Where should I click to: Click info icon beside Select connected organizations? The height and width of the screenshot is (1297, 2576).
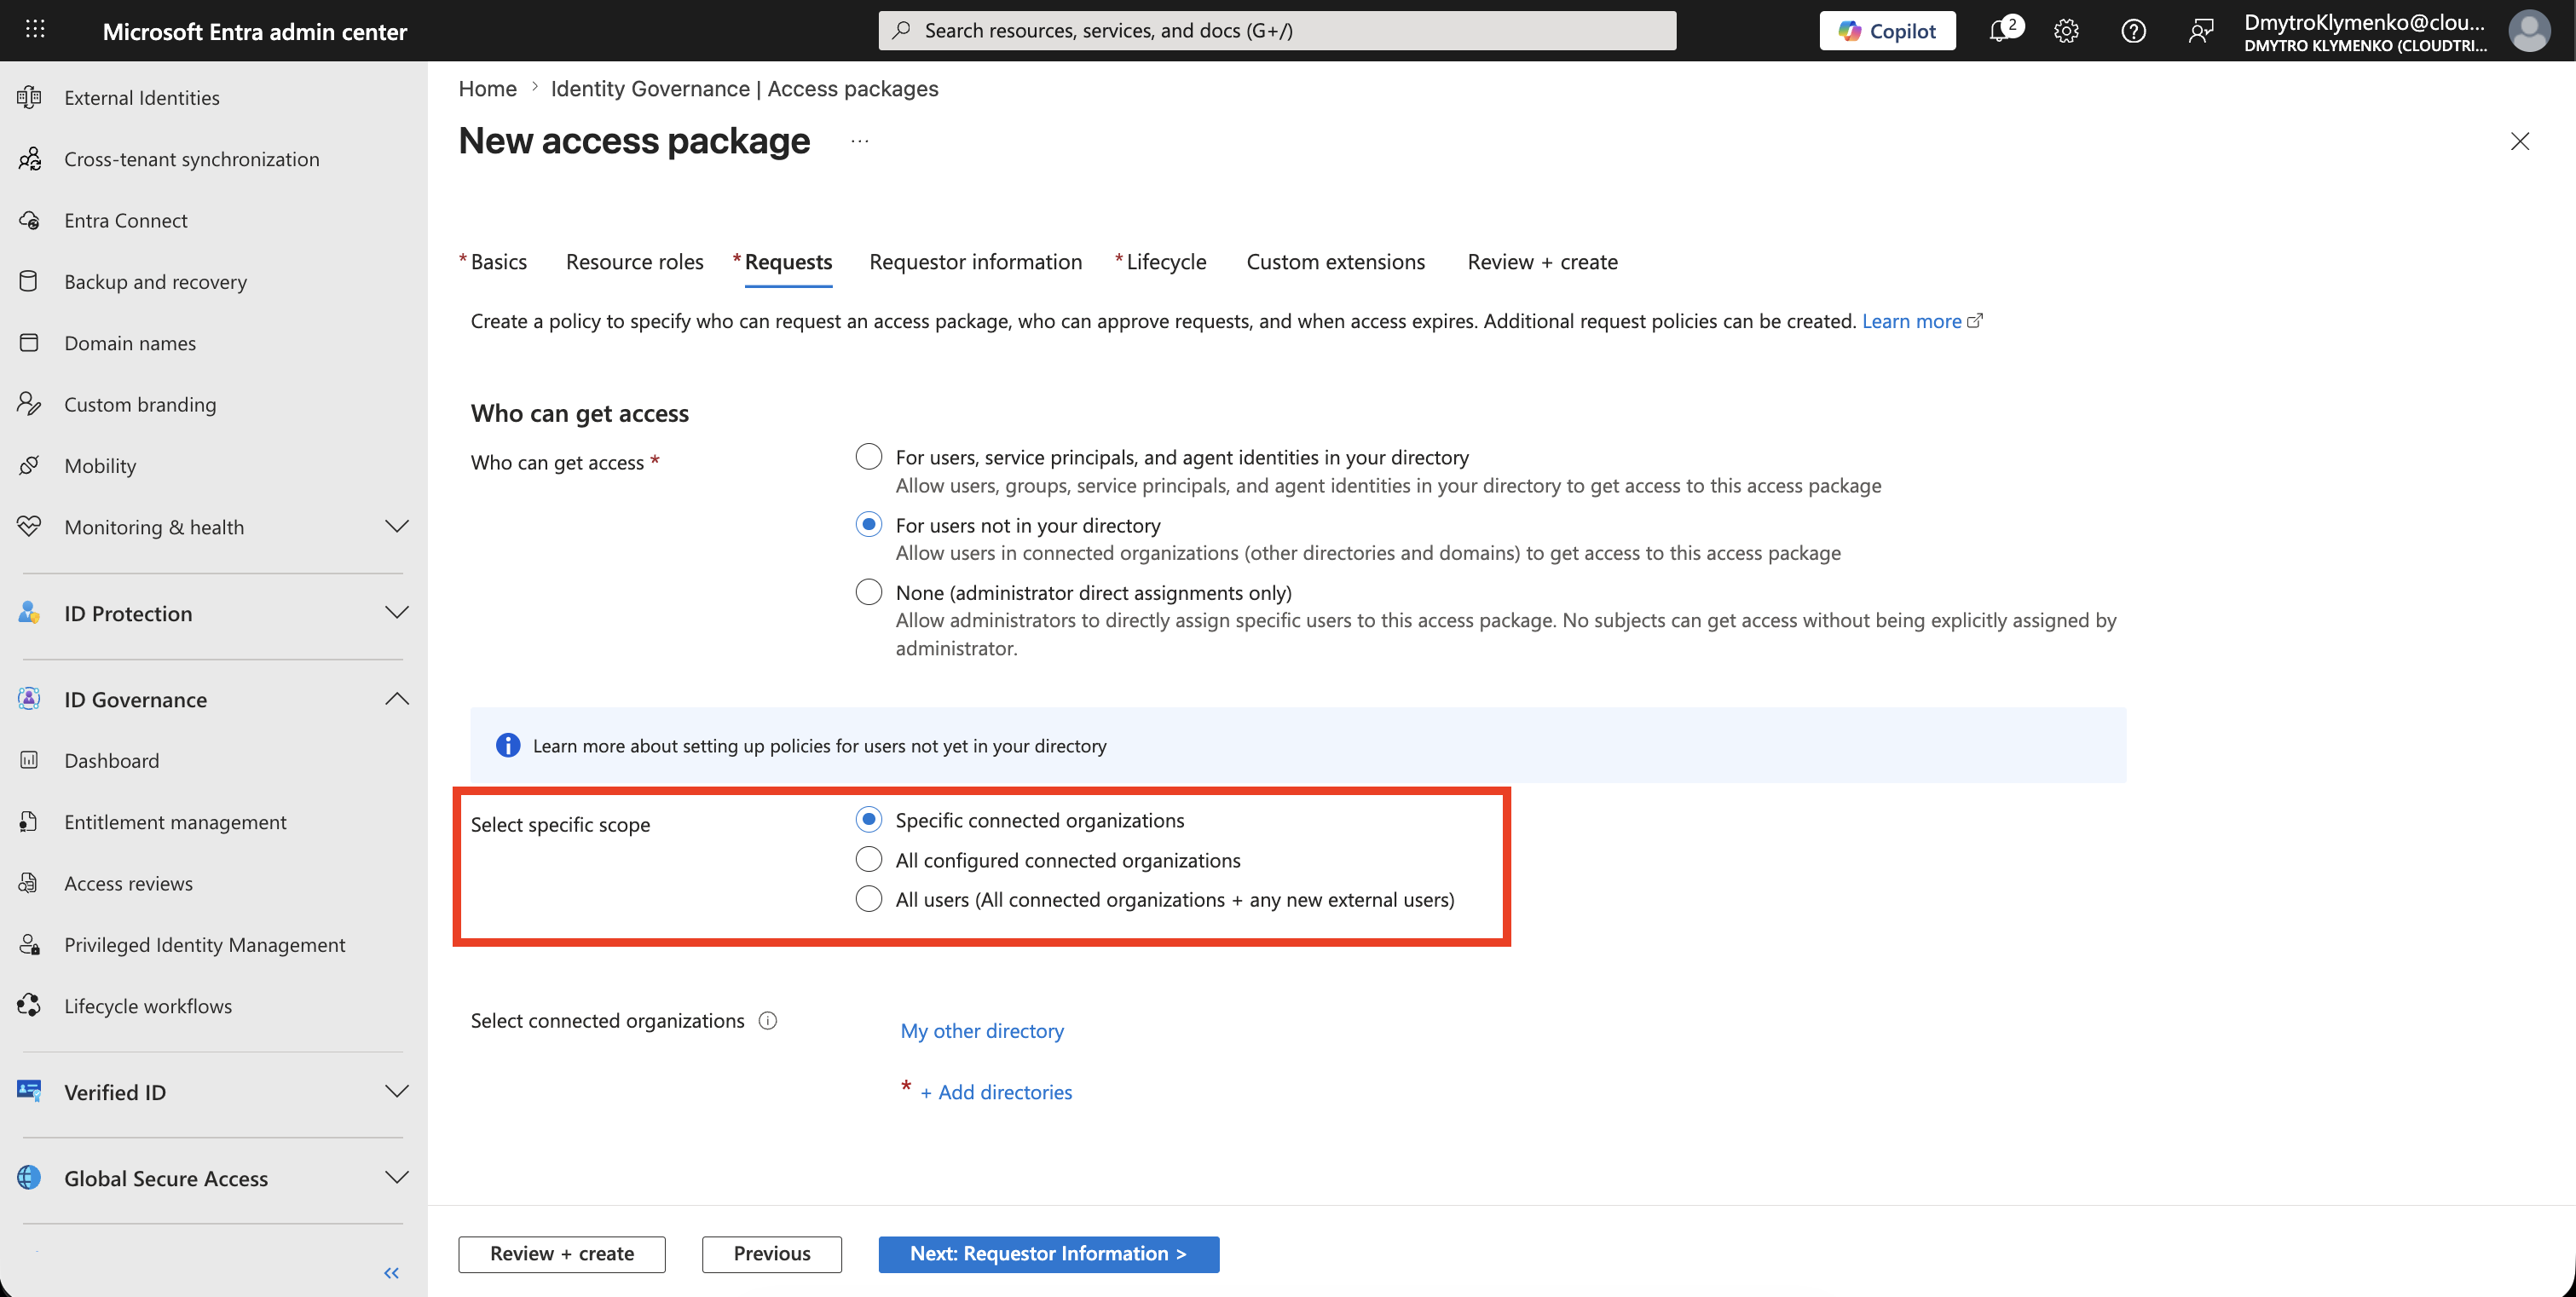[x=768, y=1020]
